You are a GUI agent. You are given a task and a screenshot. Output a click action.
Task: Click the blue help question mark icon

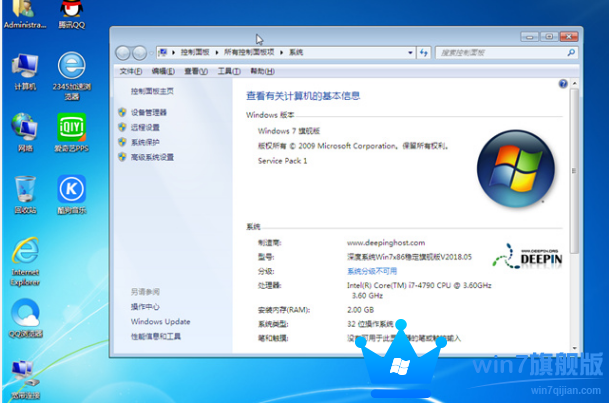(563, 83)
